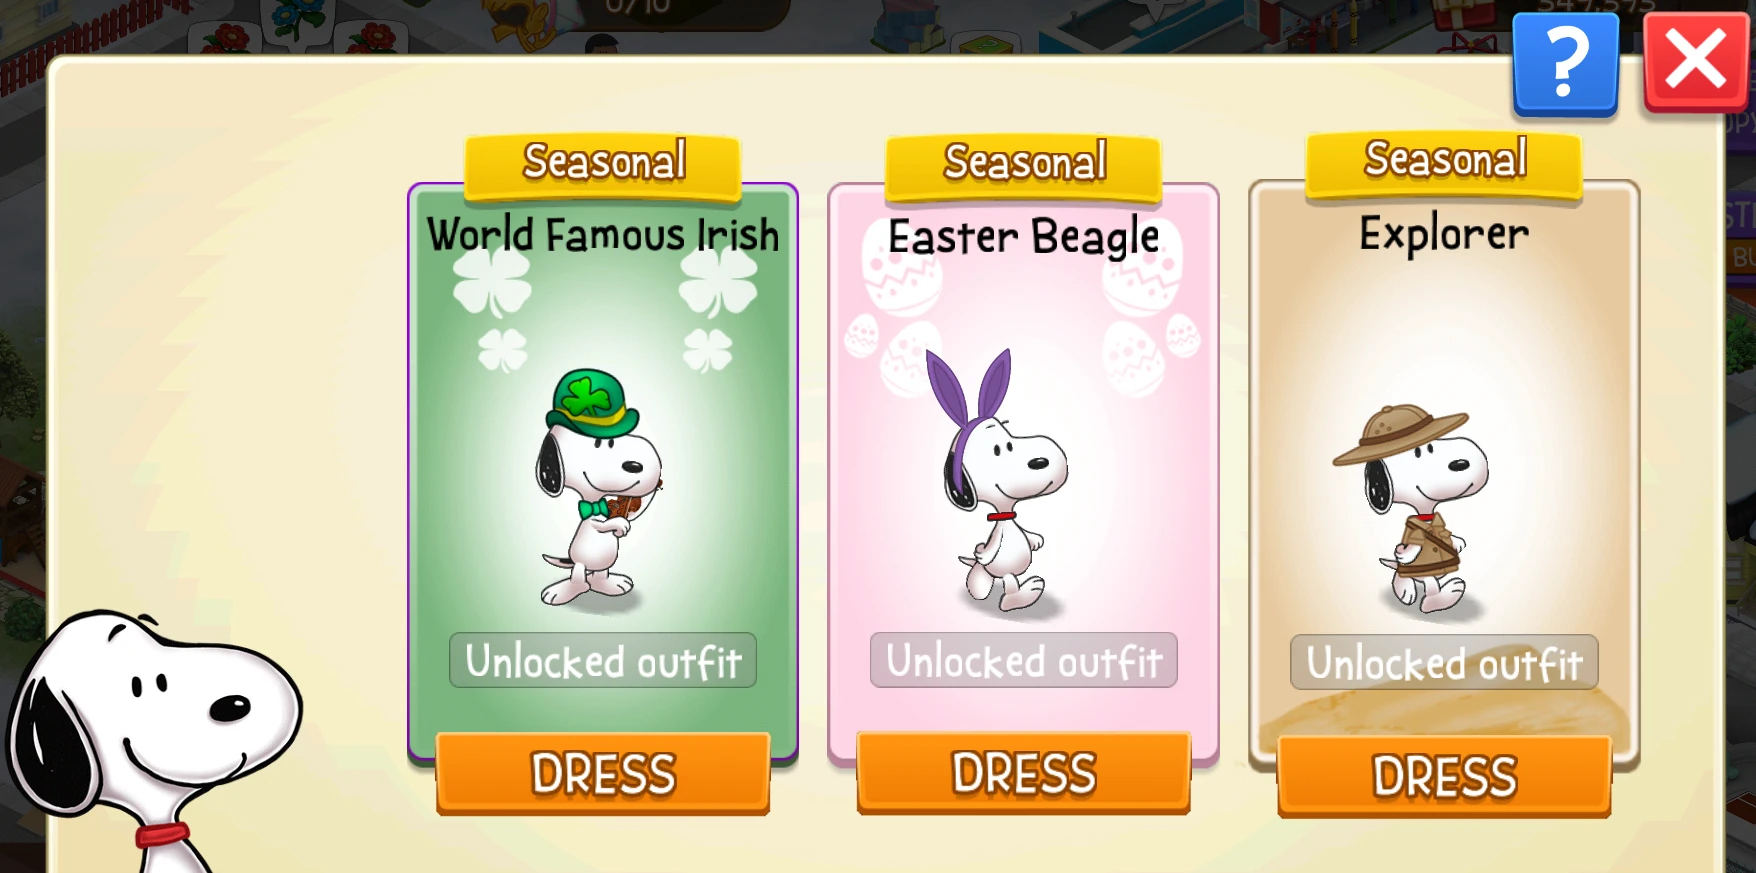Tap Unlocked outfit badge on Easter card
This screenshot has height=873, width=1756.
pyautogui.click(x=1024, y=661)
